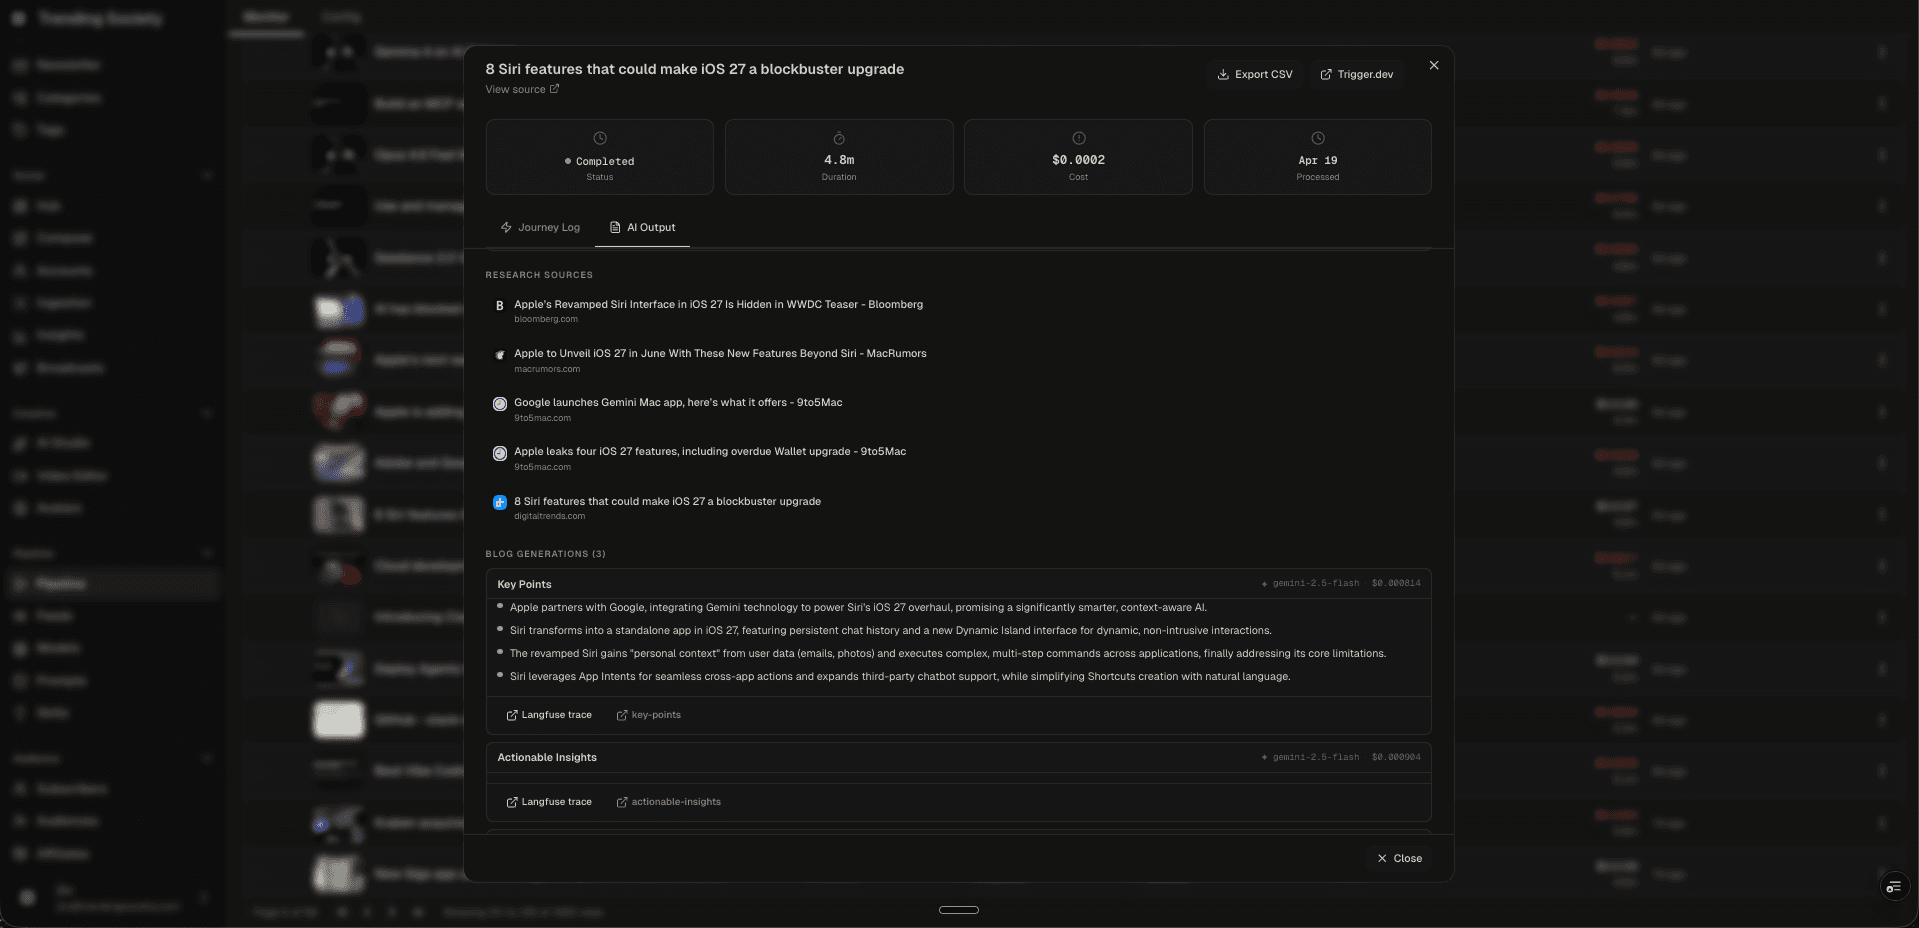Screen dimensions: 1919x928
Task: Click the clock icon in the Status card
Action: [x=599, y=139]
